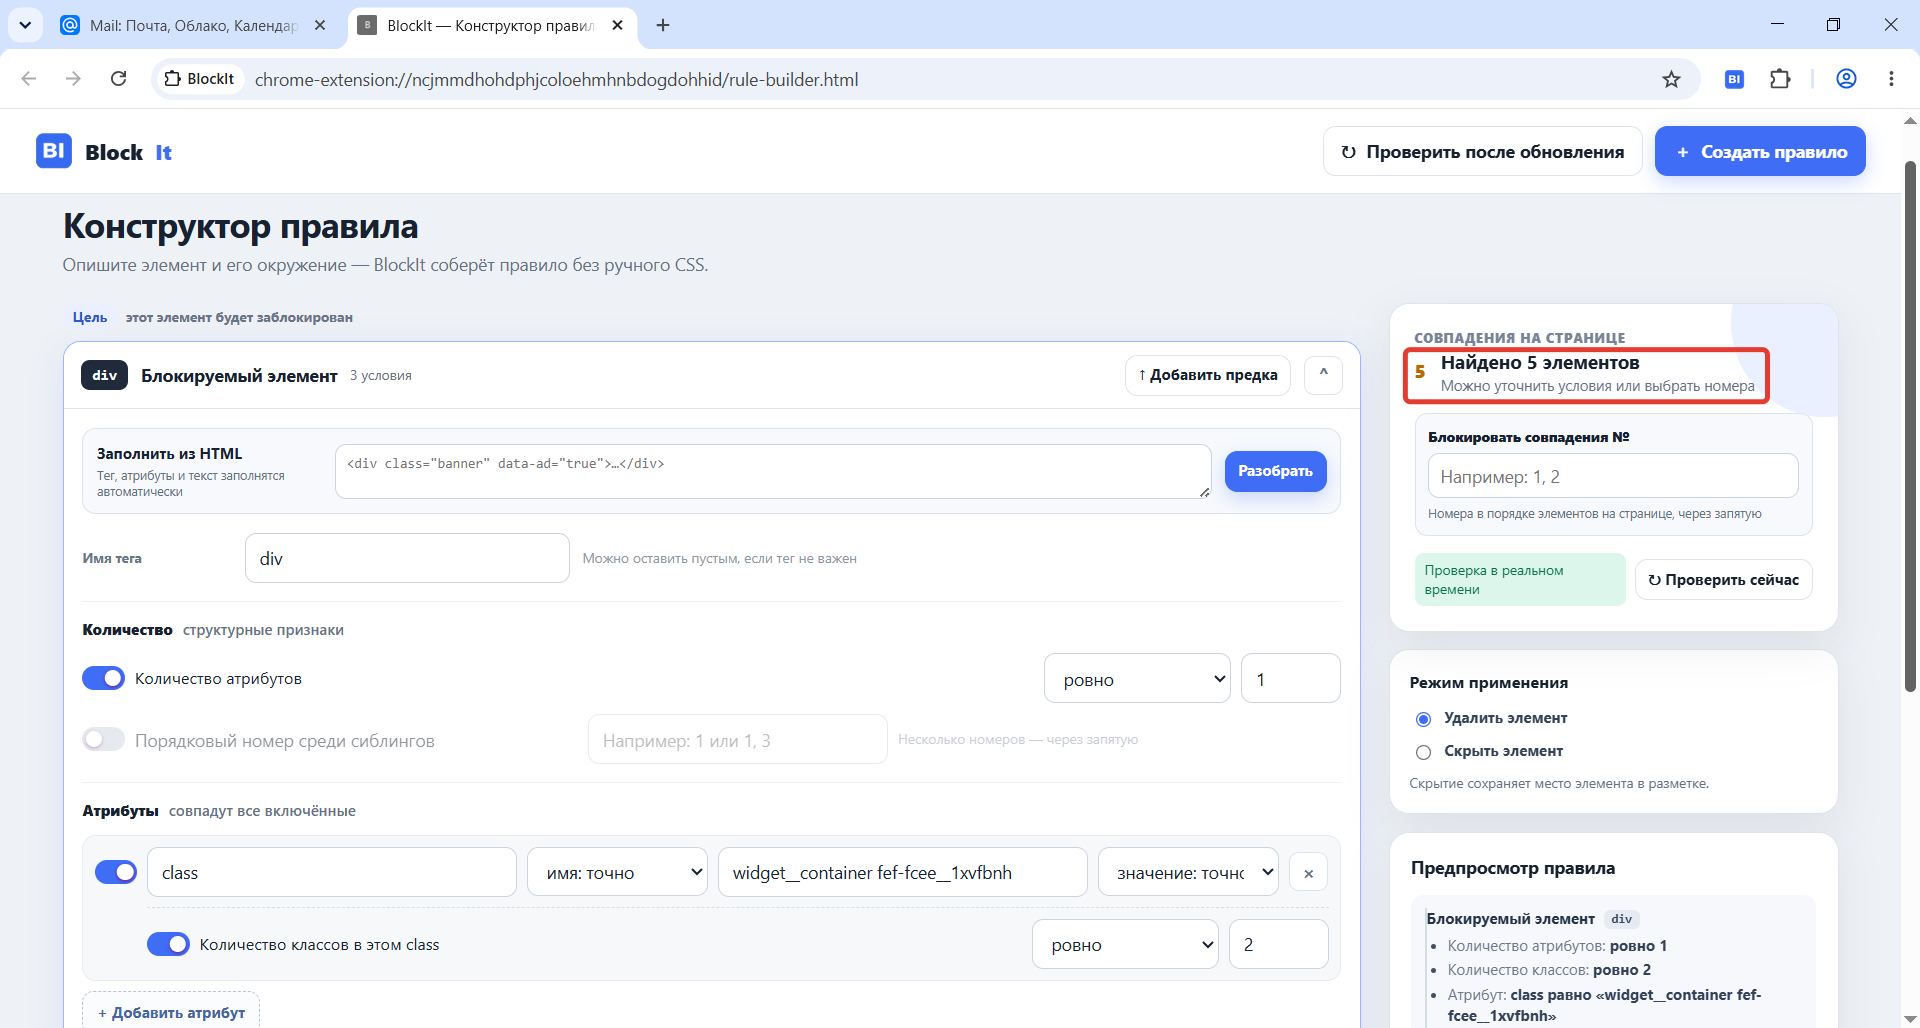This screenshot has height=1028, width=1920.
Task: Enable Порядковый номер среди сиблингов switch
Action: pyautogui.click(x=104, y=739)
